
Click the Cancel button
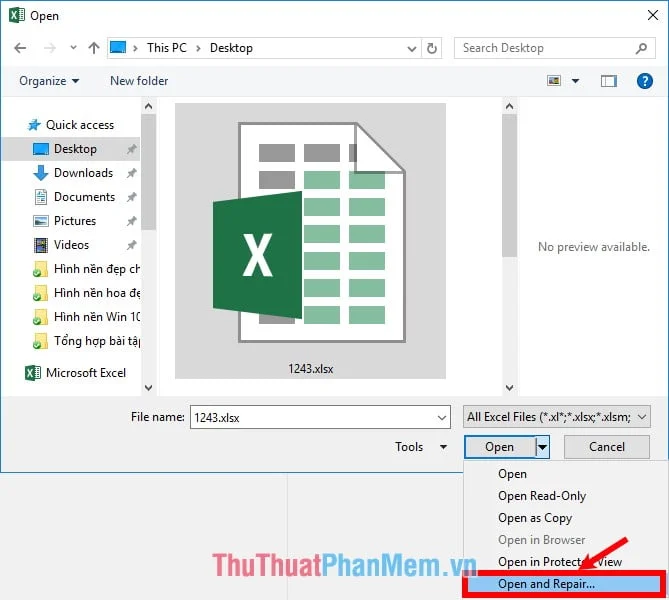click(607, 447)
